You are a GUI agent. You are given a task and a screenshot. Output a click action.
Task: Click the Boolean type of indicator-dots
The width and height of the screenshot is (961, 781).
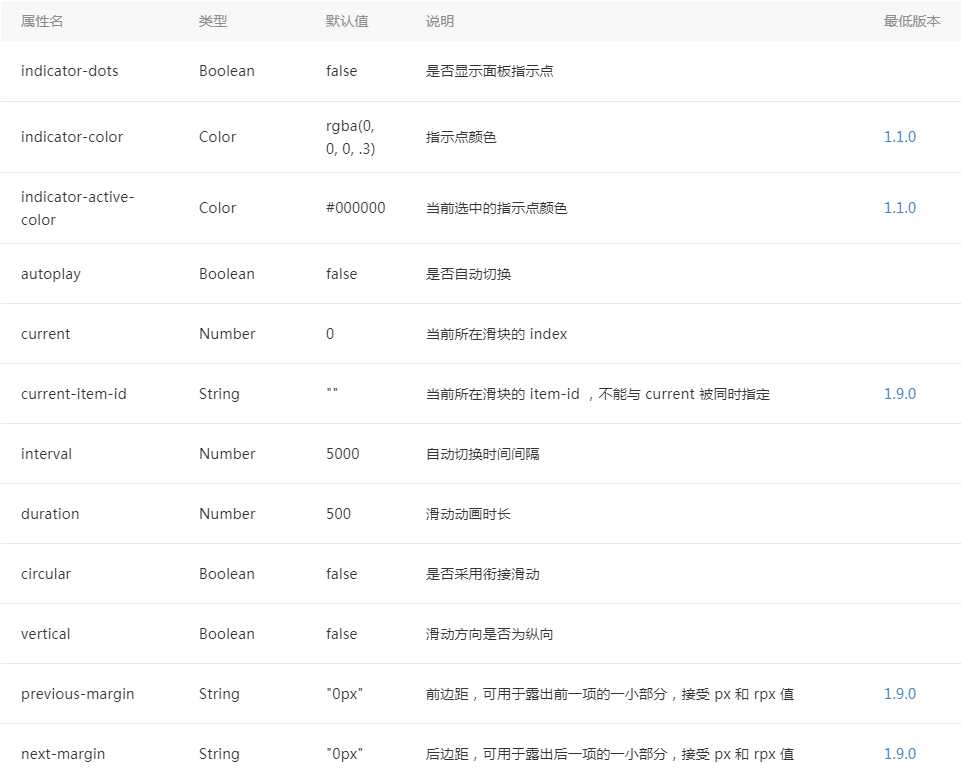[x=227, y=71]
